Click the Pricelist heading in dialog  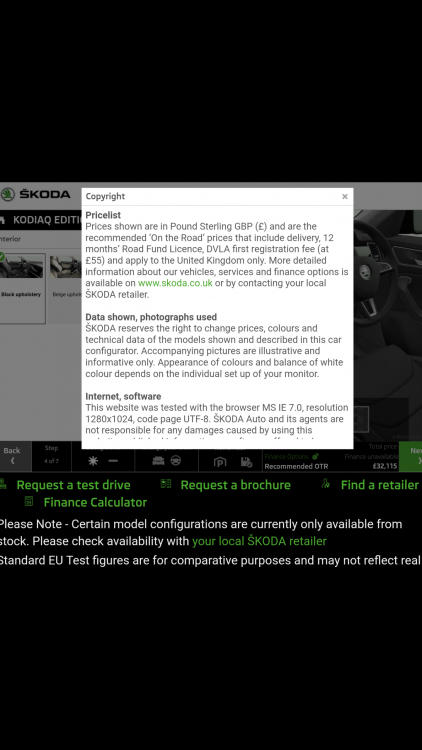103,215
